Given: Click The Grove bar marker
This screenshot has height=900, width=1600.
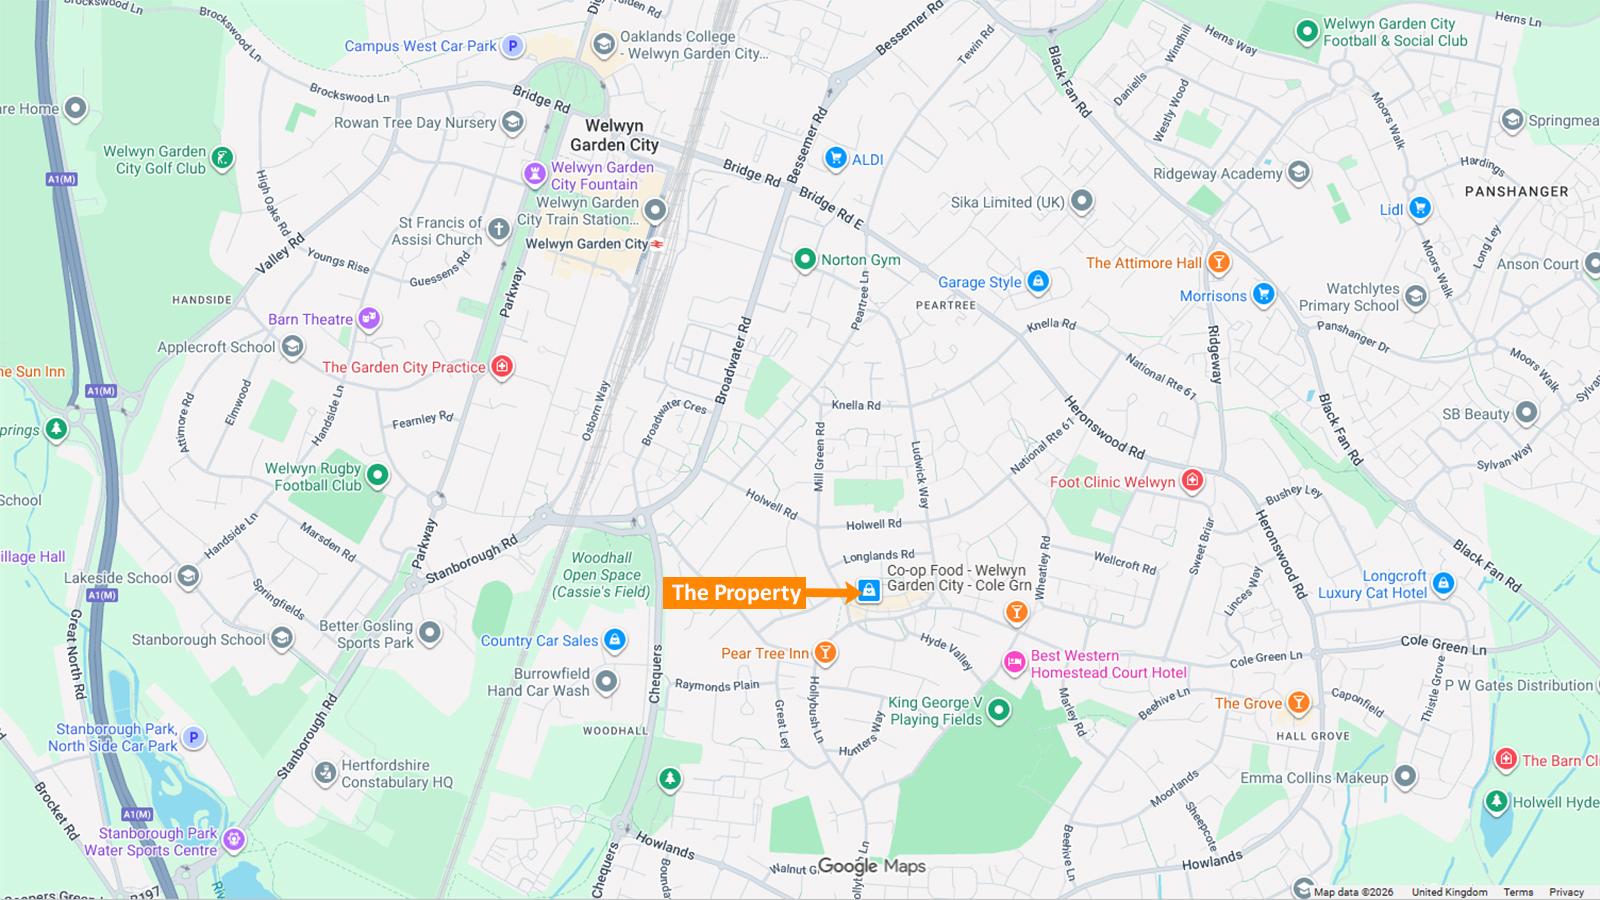Looking at the screenshot, I should 1298,703.
